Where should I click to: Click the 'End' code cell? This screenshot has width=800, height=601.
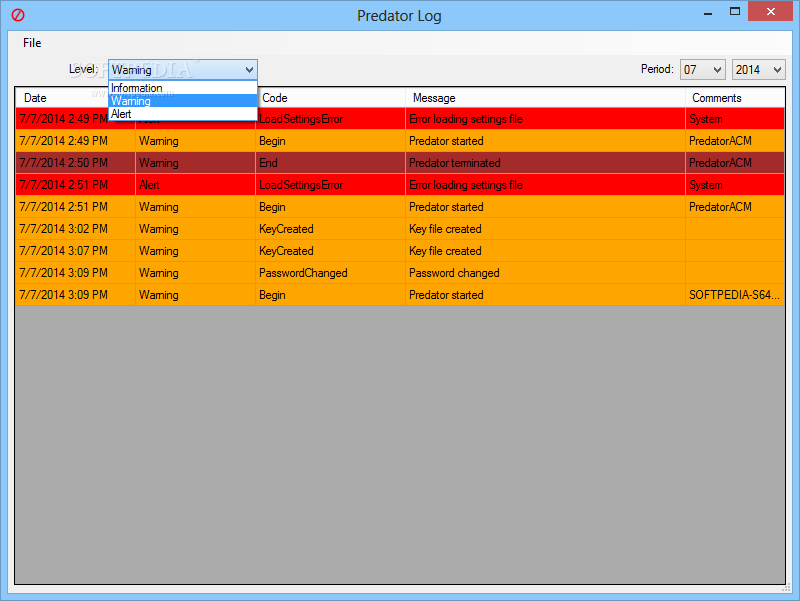point(331,163)
